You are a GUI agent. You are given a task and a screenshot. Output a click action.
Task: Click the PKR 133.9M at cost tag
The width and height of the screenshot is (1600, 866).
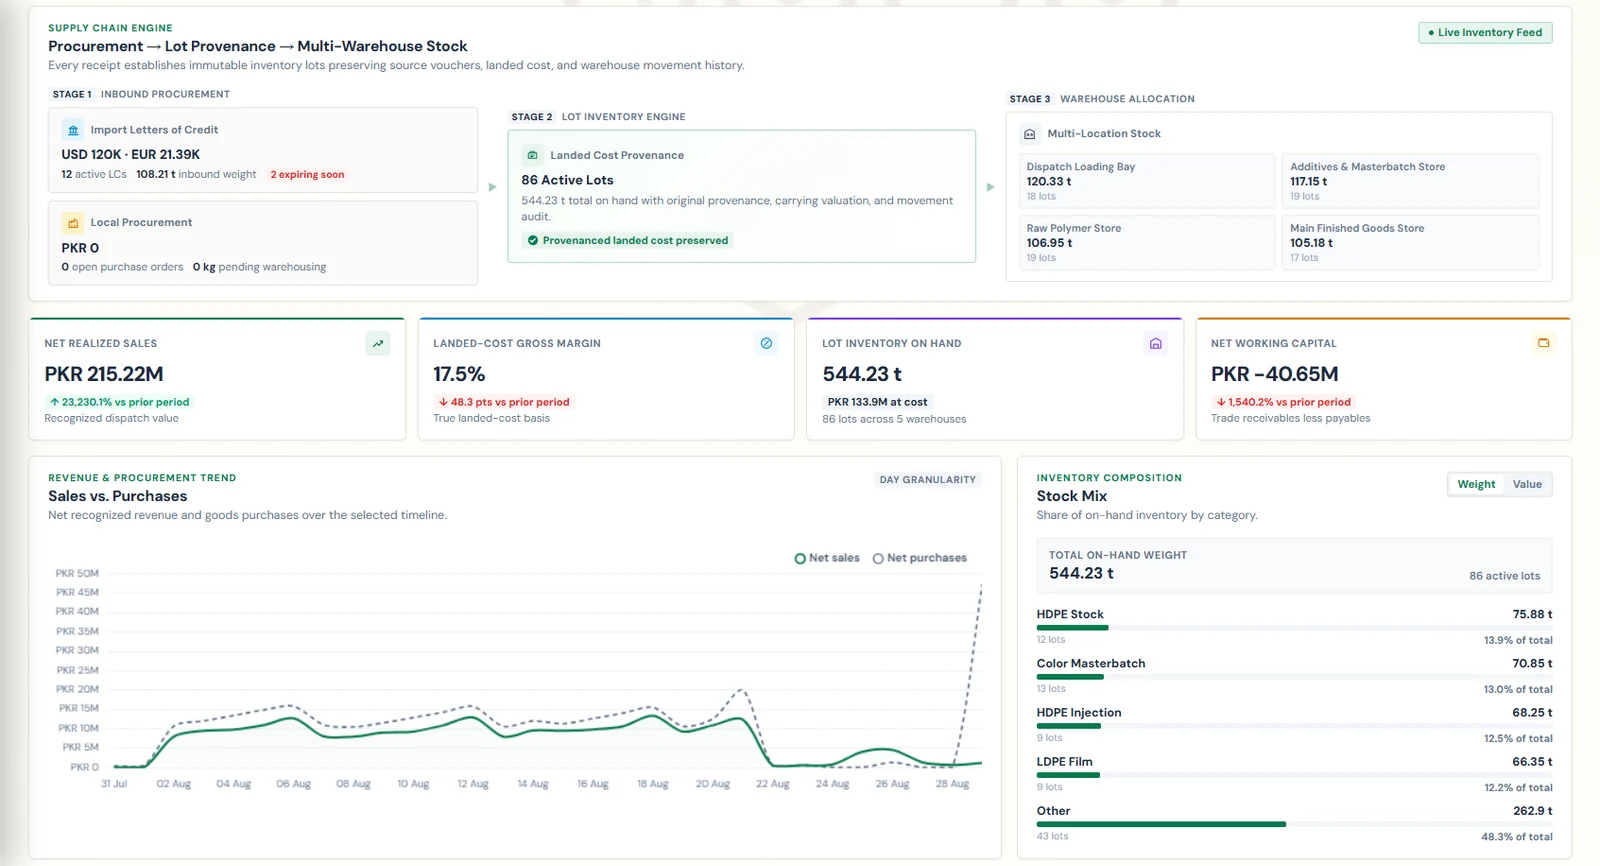point(877,402)
